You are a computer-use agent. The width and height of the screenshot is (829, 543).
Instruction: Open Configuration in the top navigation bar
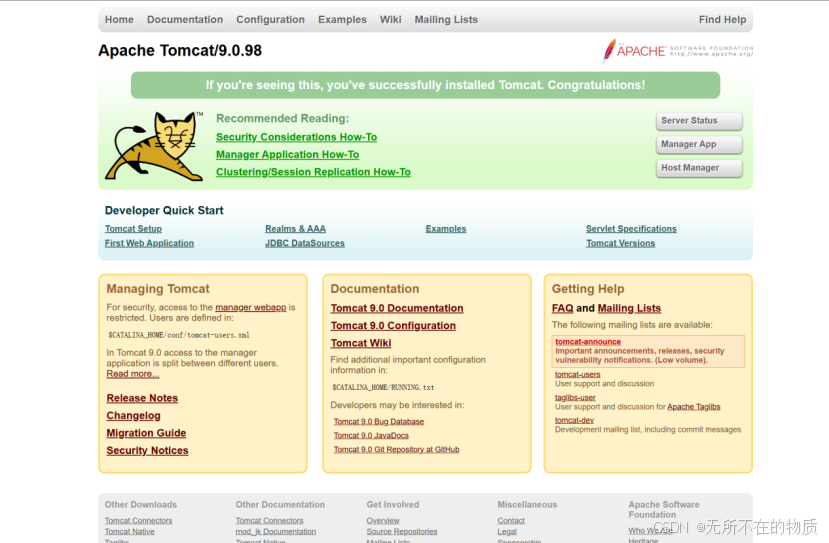click(x=270, y=20)
